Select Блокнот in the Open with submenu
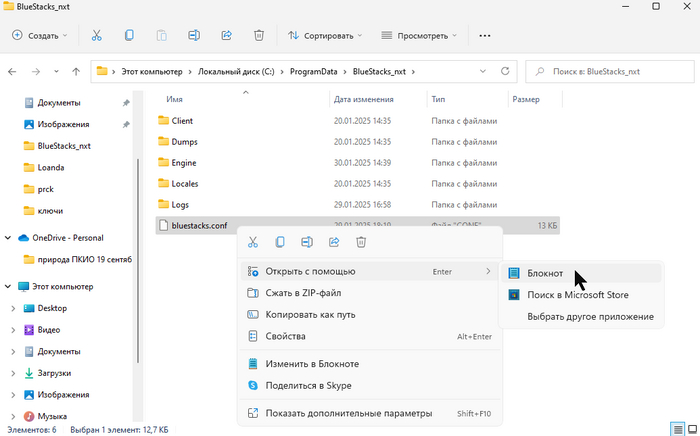The width and height of the screenshot is (700, 436). point(581,273)
